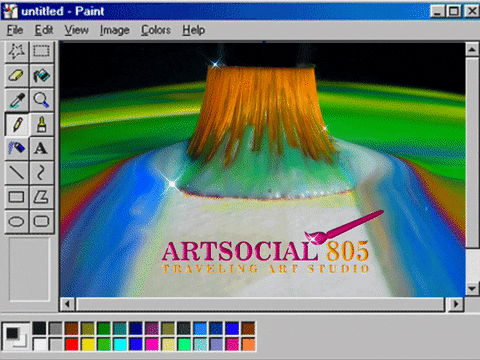480x360 pixels.
Task: Pick the yellow color swatch
Action: point(88,344)
